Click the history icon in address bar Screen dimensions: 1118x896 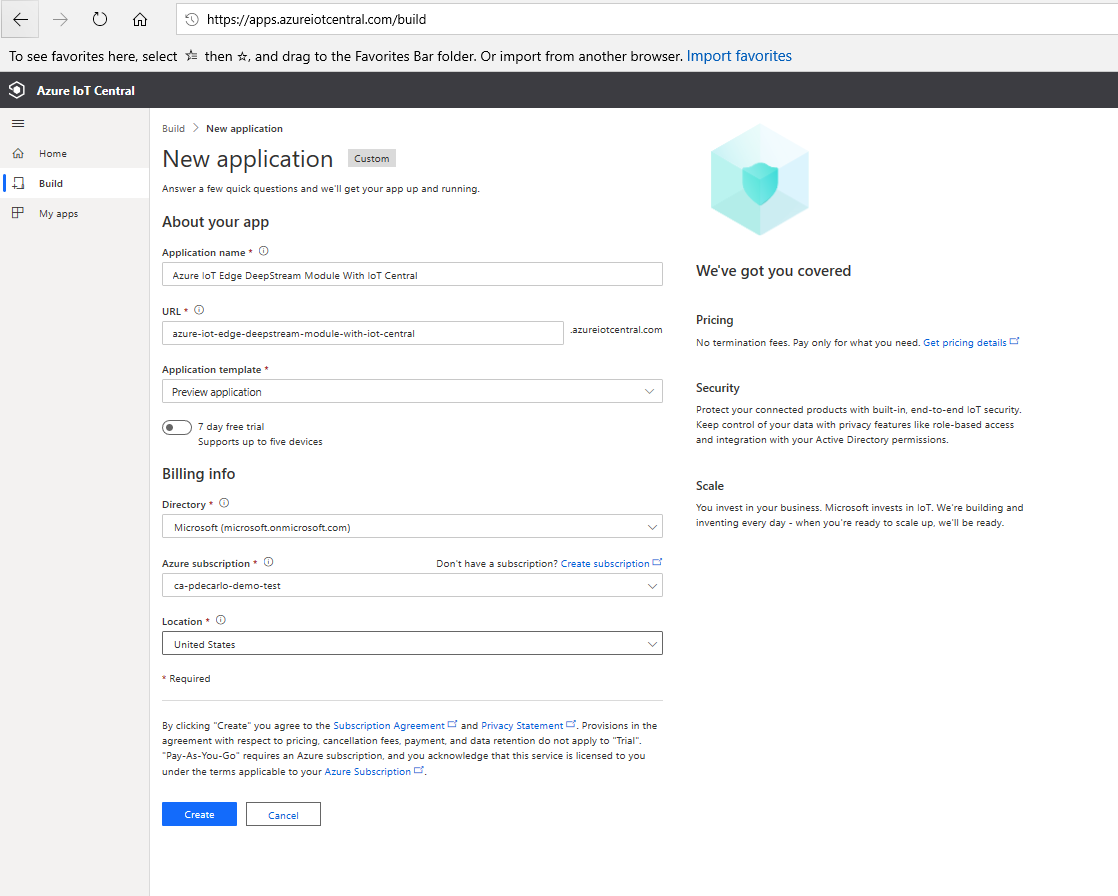click(192, 19)
